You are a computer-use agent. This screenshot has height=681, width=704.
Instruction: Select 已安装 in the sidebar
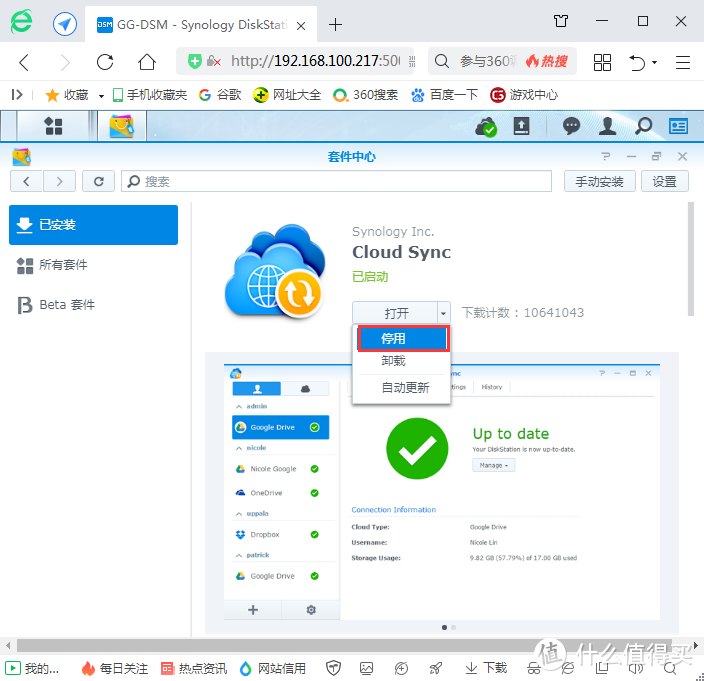coord(93,225)
